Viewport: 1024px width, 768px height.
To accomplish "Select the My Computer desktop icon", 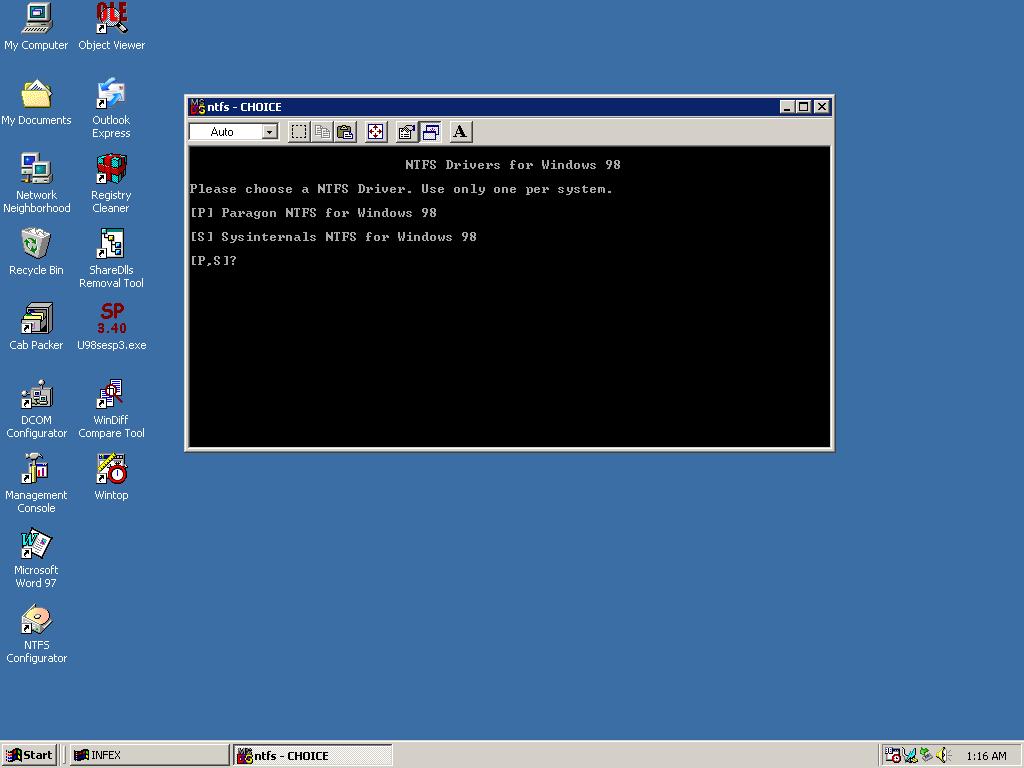I will coord(36,27).
